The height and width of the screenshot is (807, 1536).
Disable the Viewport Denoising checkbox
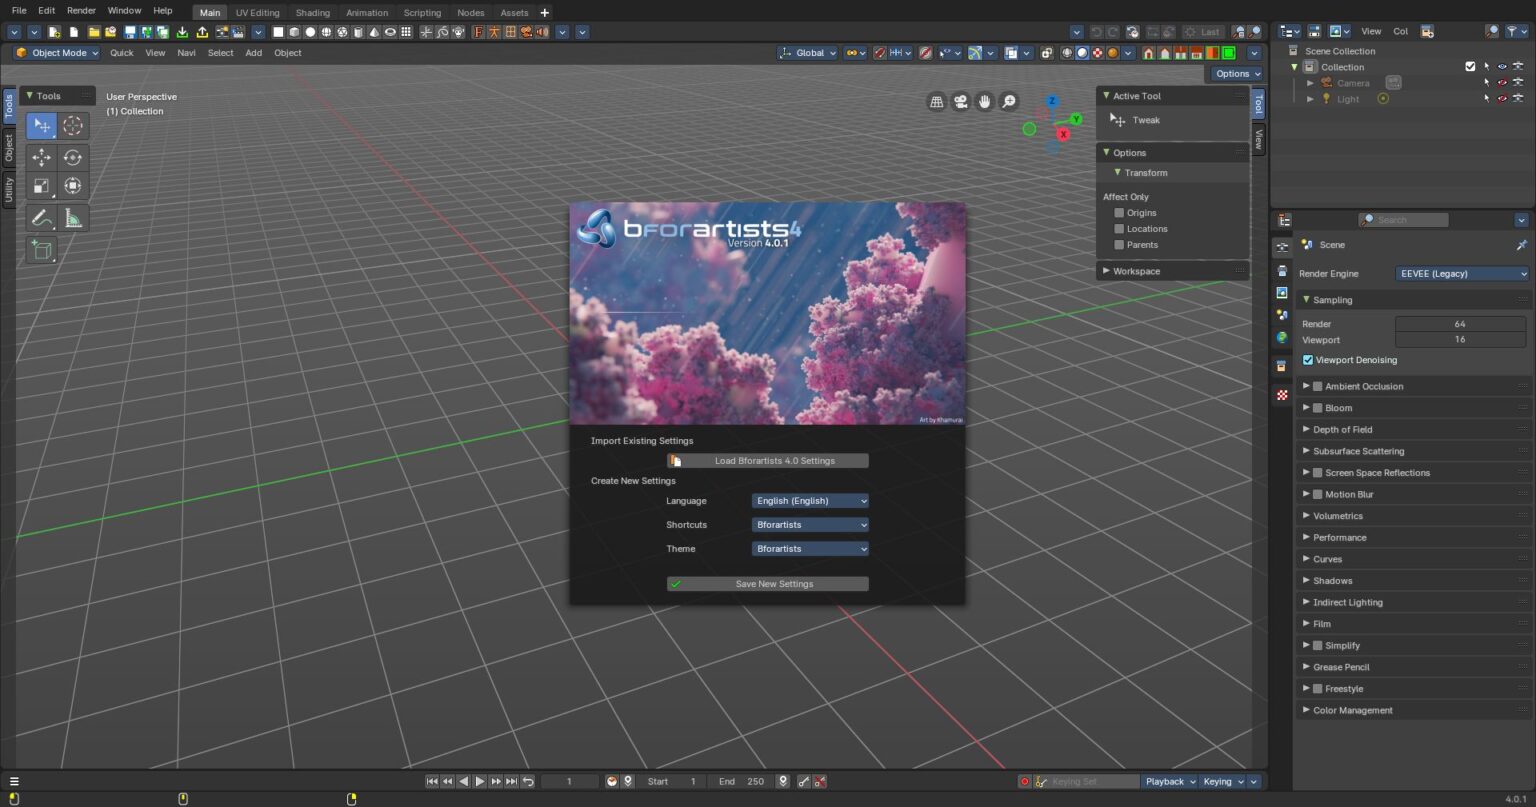click(1307, 360)
